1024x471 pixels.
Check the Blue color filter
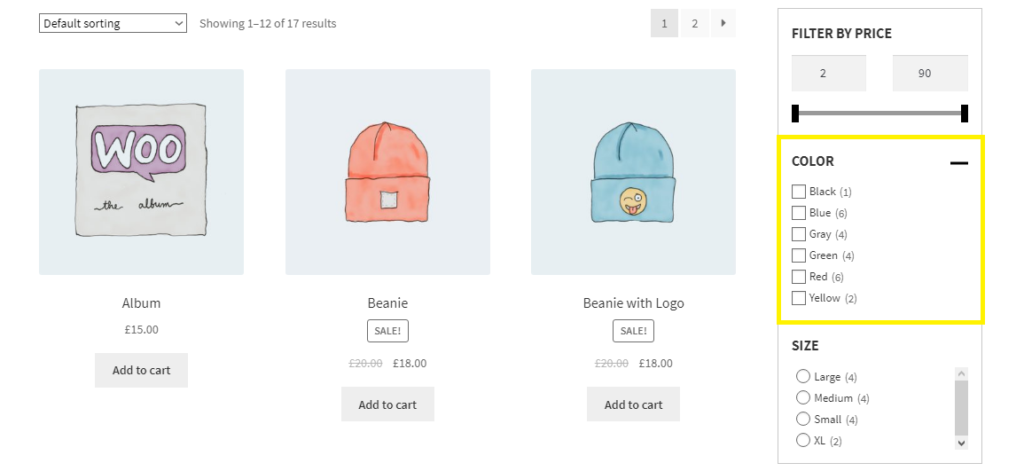(x=798, y=213)
